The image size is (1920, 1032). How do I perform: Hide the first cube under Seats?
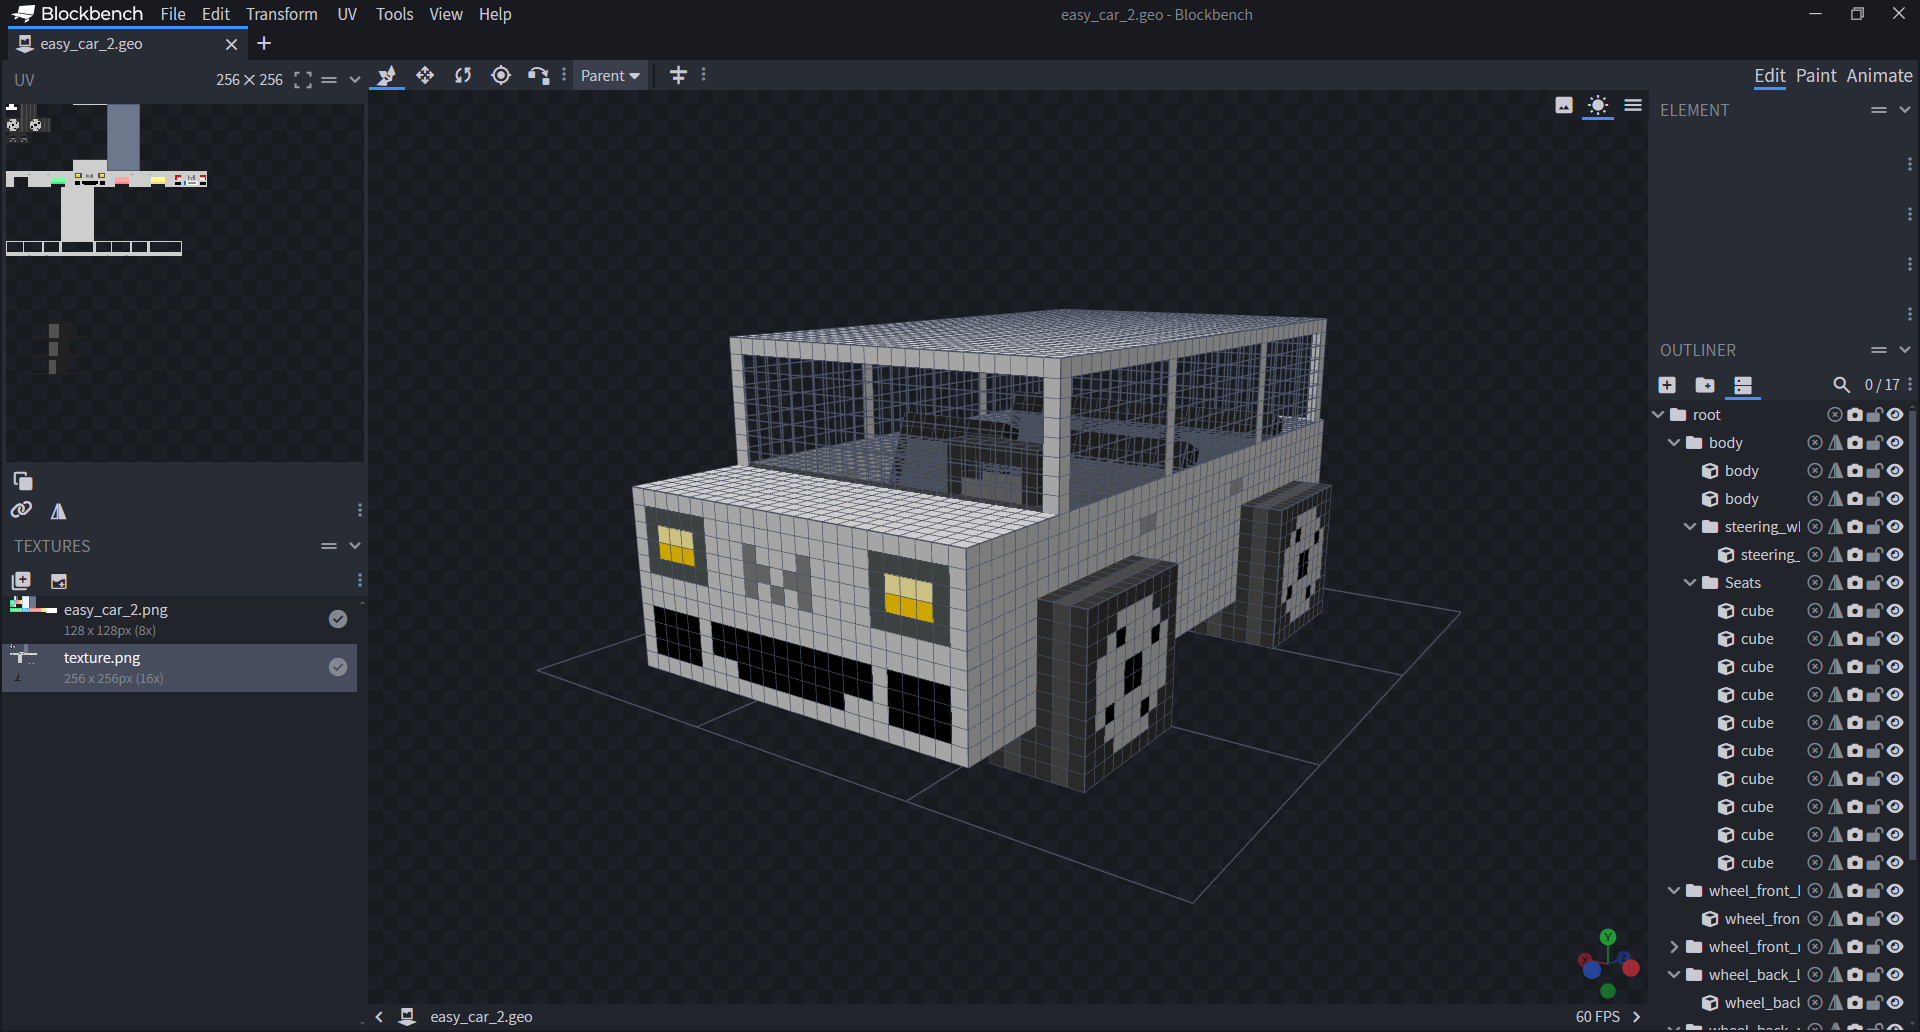coord(1895,611)
